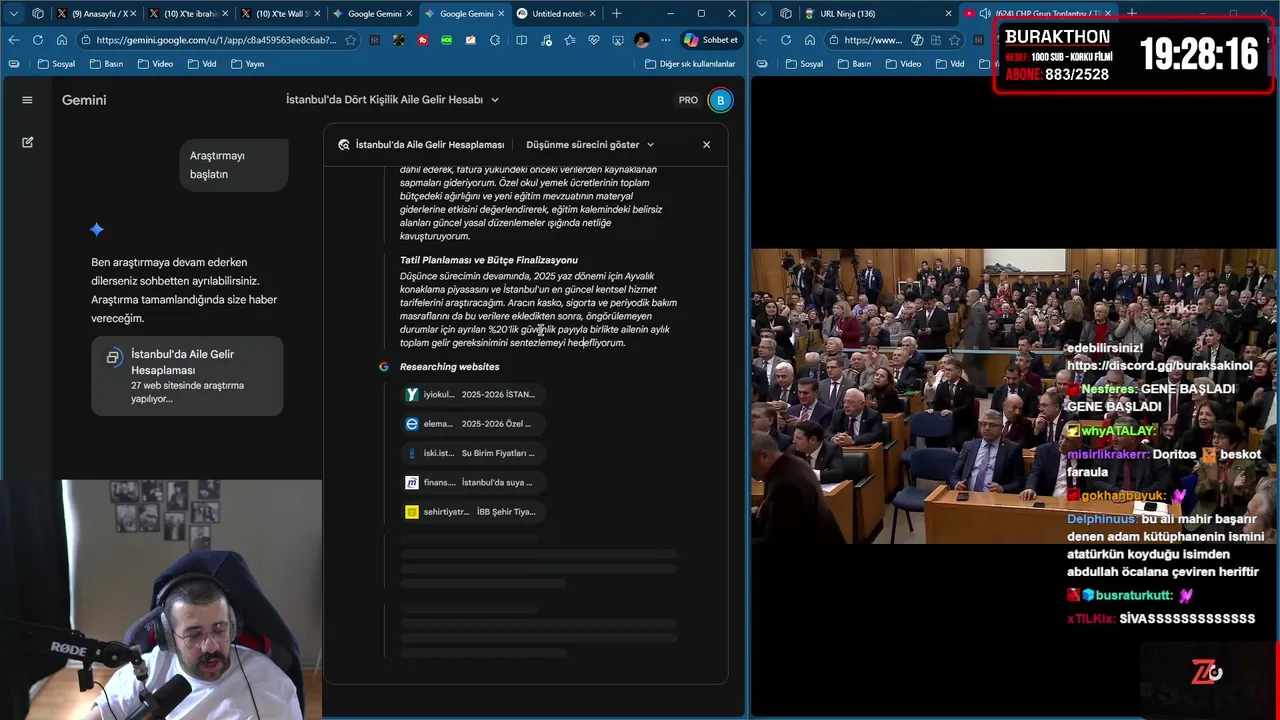Open Workspaces icon in right browser window

tap(786, 13)
